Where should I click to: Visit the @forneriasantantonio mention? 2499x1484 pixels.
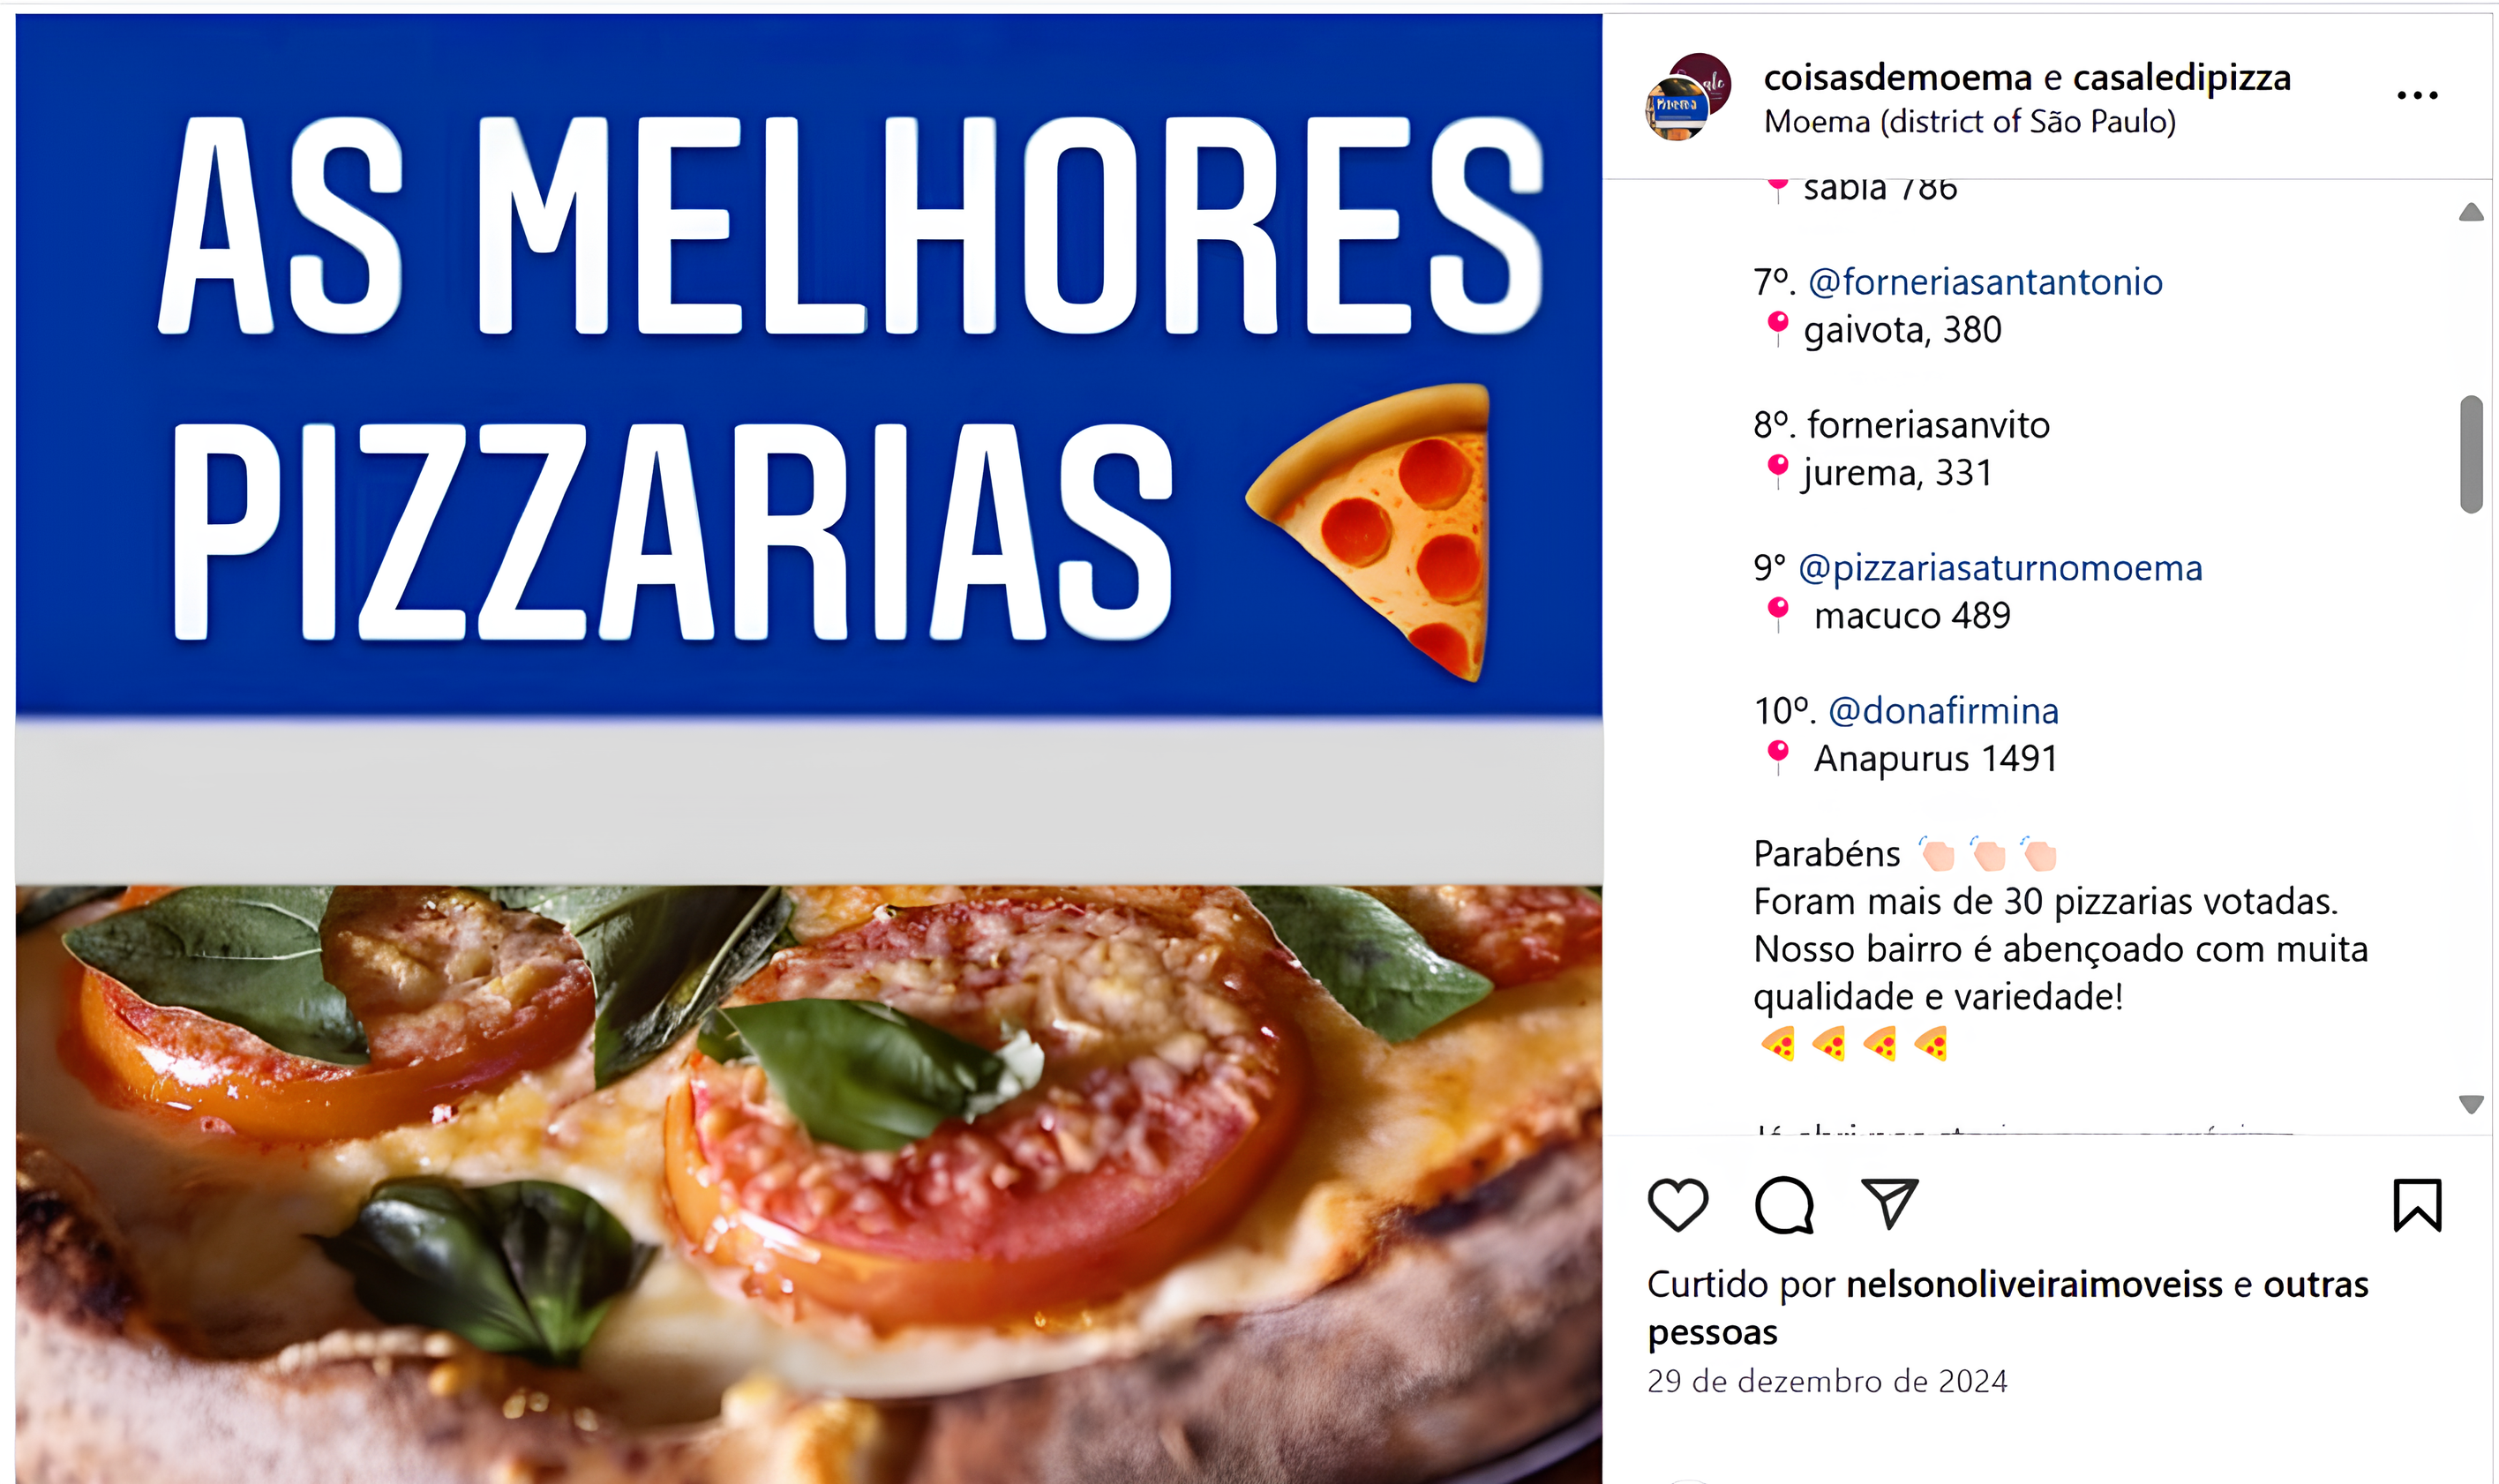(x=1984, y=282)
